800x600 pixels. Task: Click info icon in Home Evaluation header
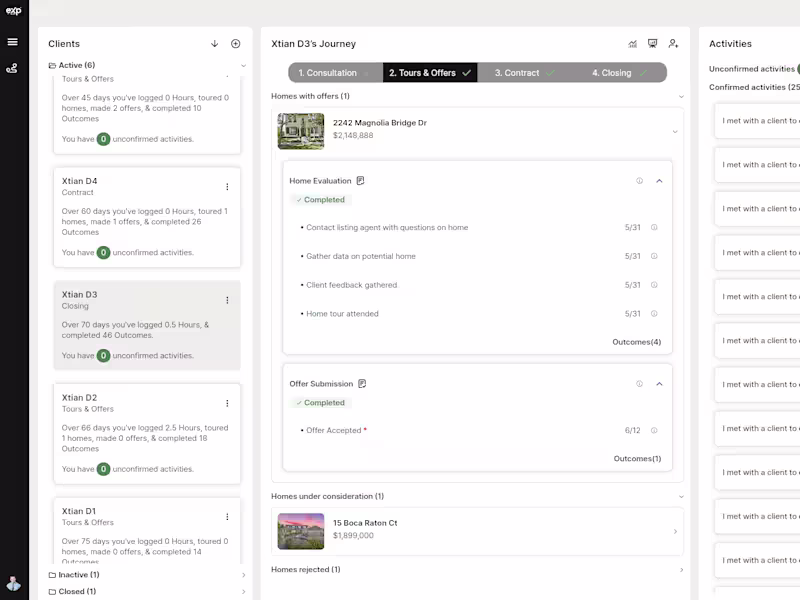pos(639,181)
